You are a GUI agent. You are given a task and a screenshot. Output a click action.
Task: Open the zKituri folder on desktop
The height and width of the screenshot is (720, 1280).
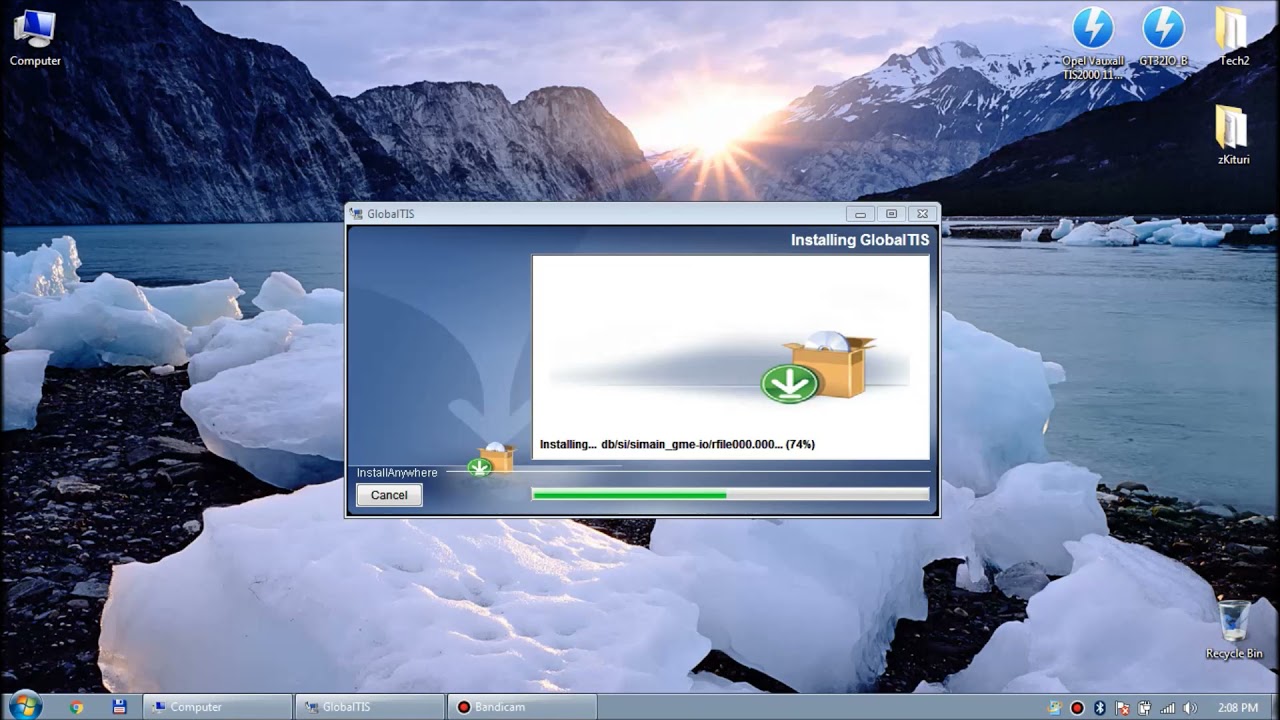tap(1233, 136)
